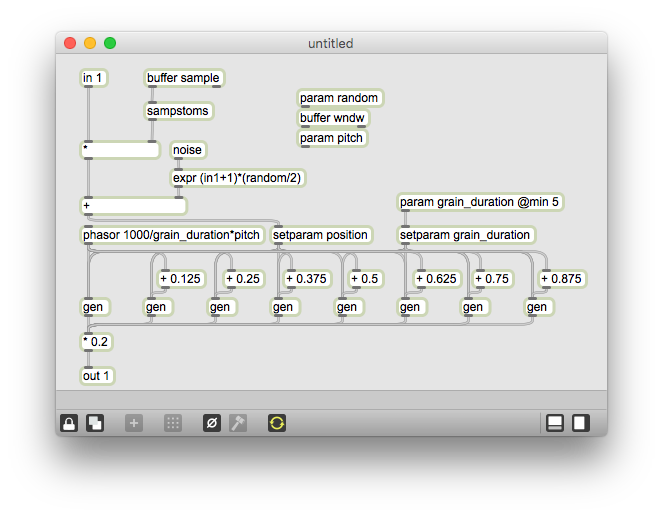Click the 'out 1' outlet object
663x516 pixels.
97,376
